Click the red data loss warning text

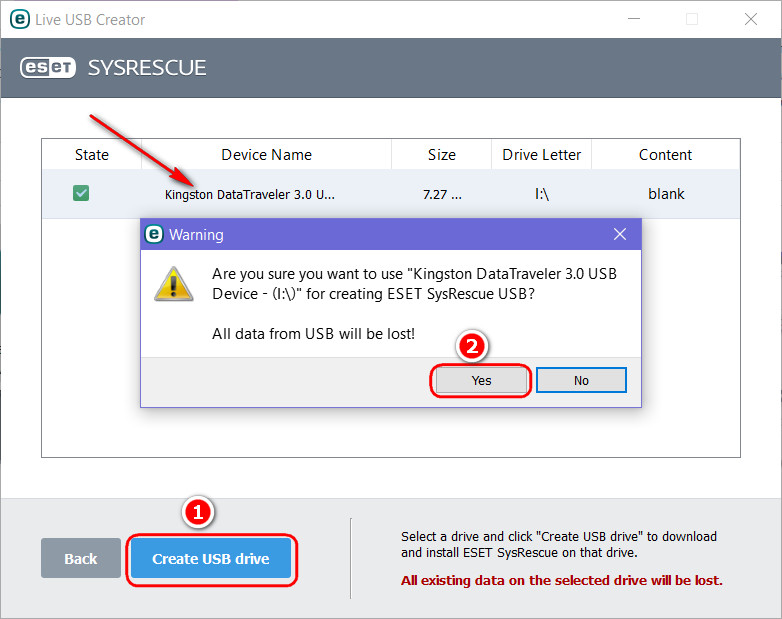click(562, 581)
